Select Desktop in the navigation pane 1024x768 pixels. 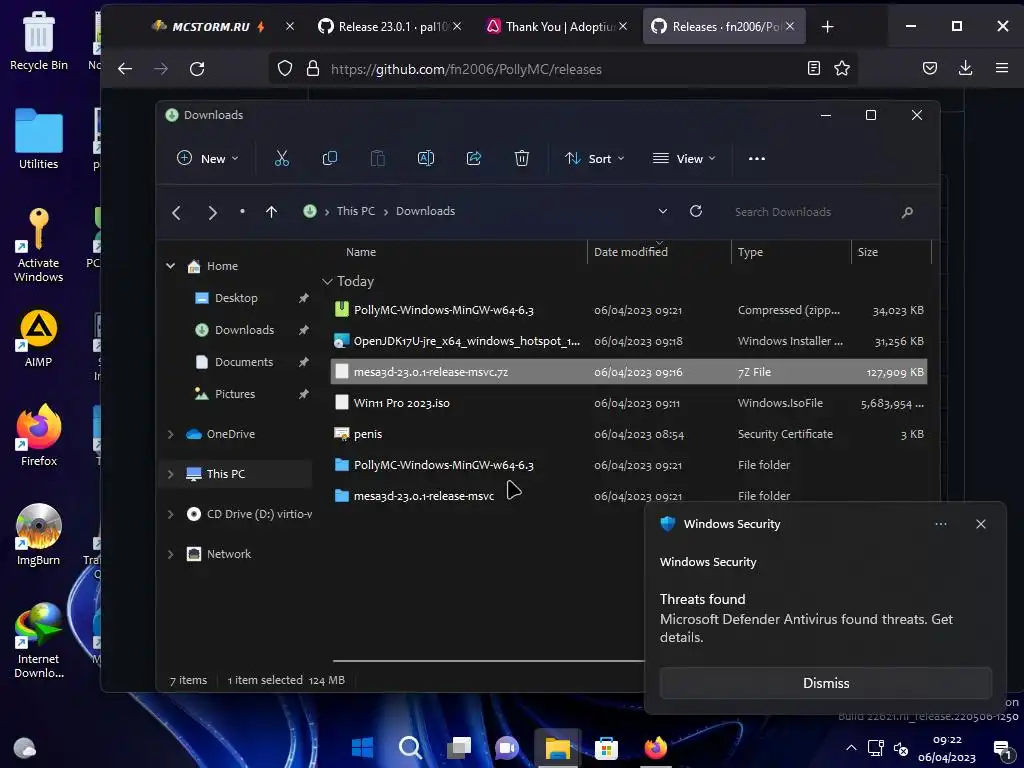tap(236, 298)
